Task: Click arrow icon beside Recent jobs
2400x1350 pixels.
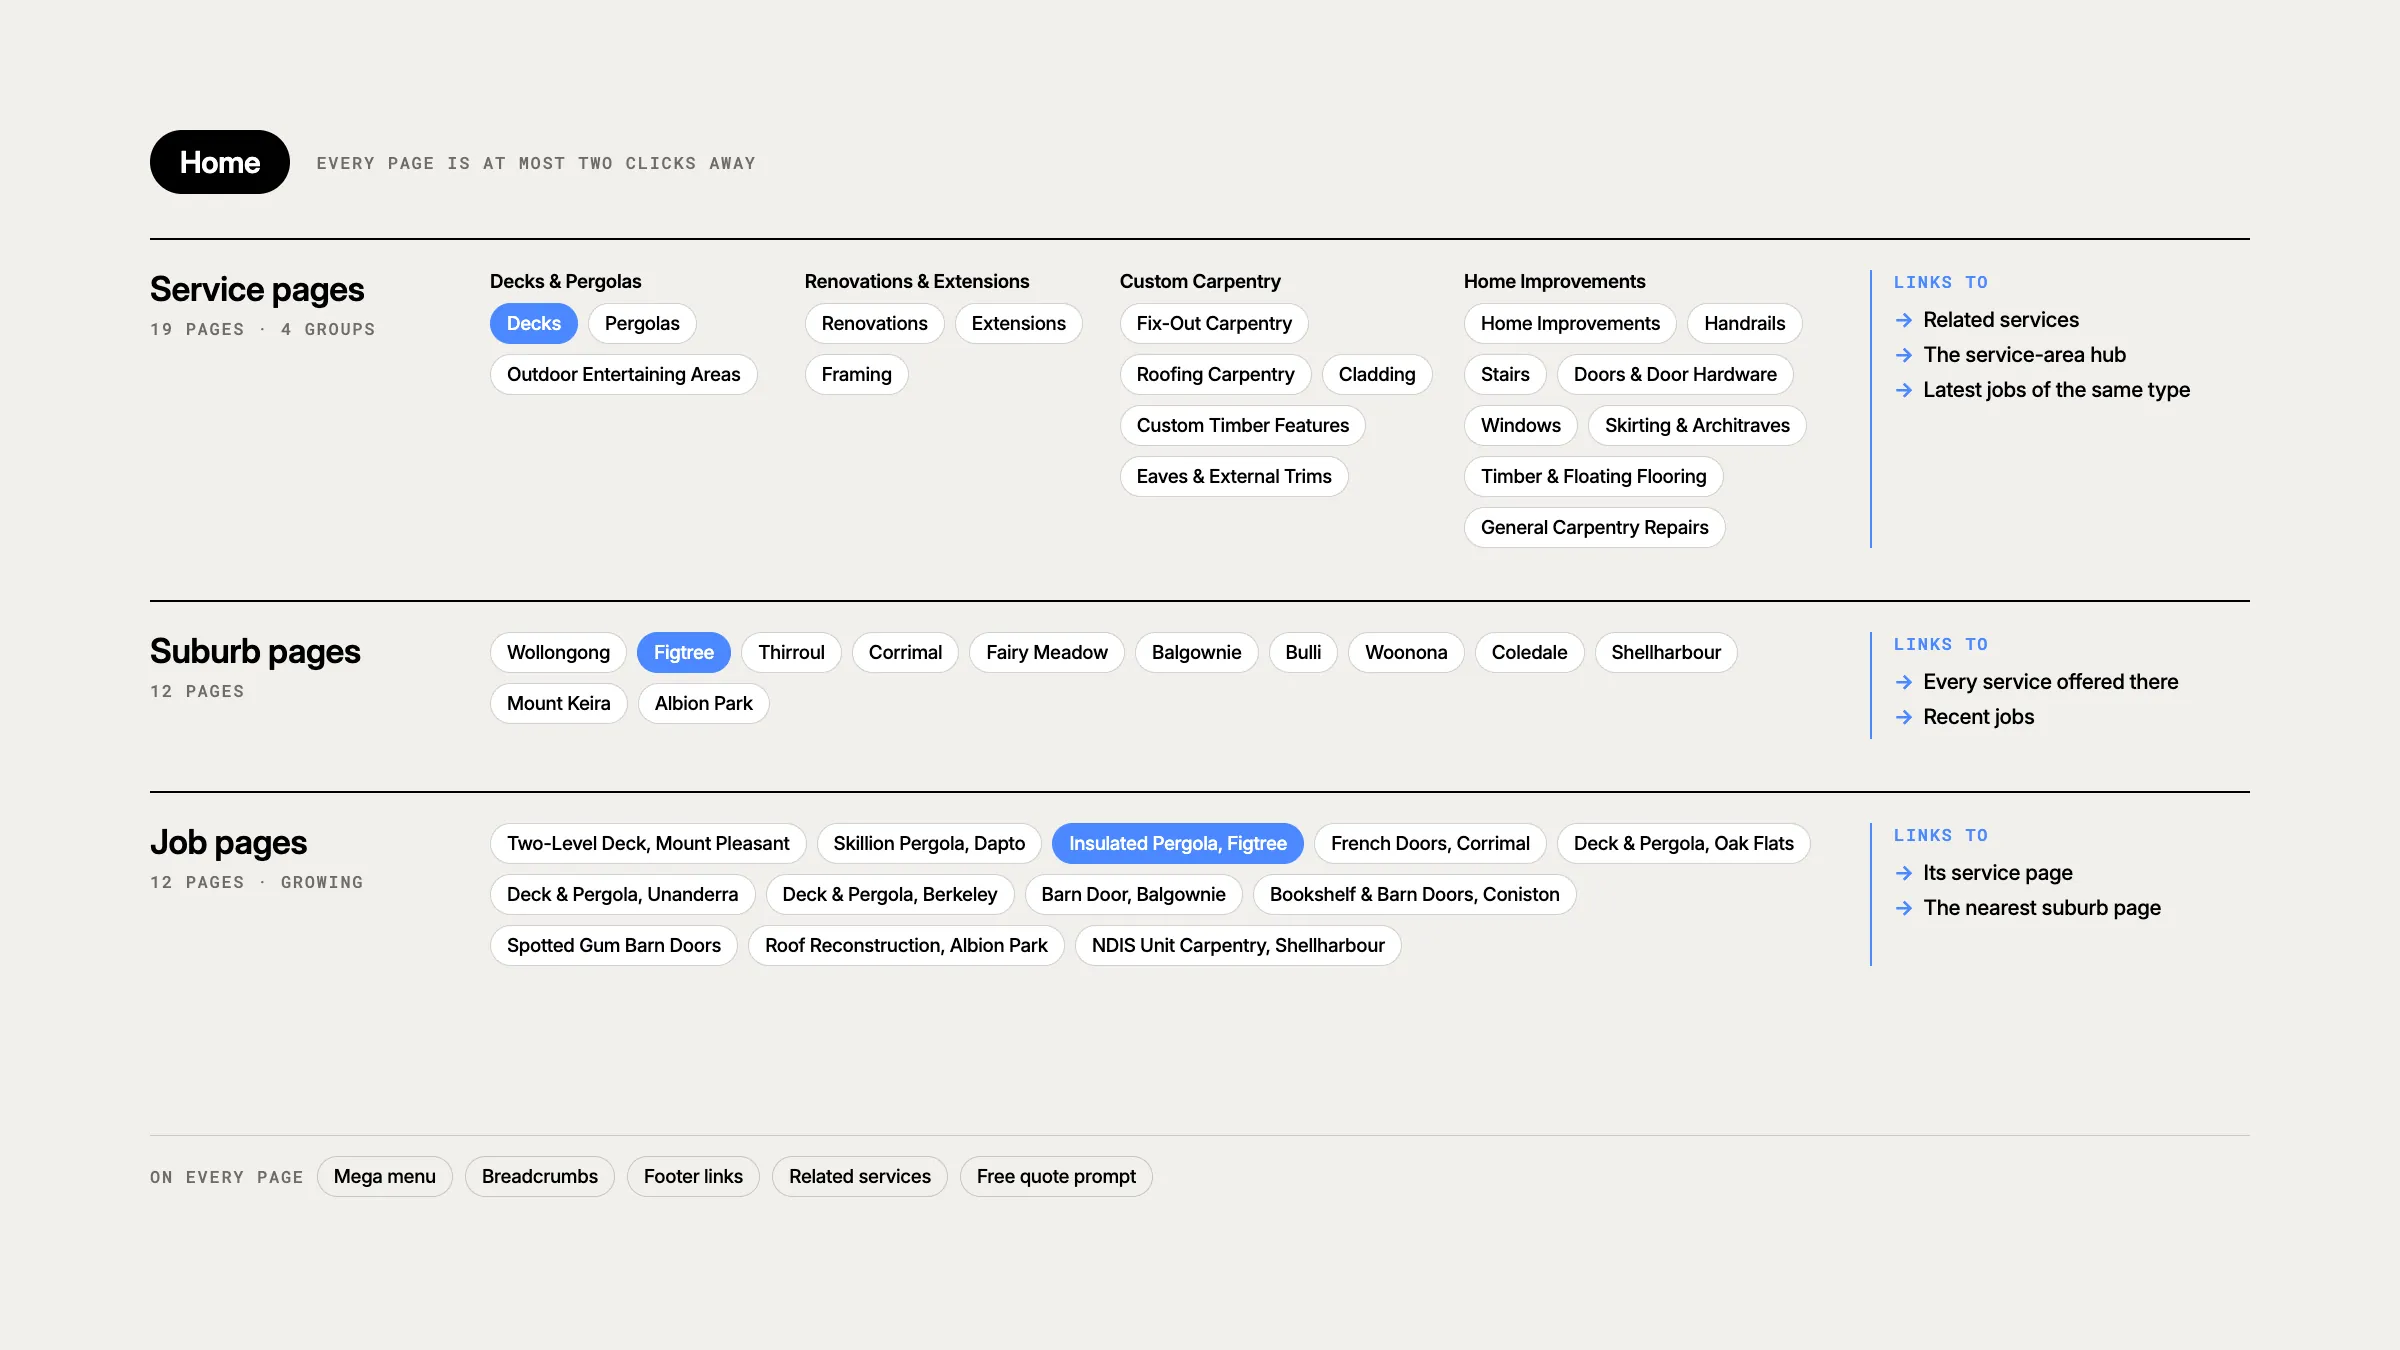Action: pos(1904,717)
